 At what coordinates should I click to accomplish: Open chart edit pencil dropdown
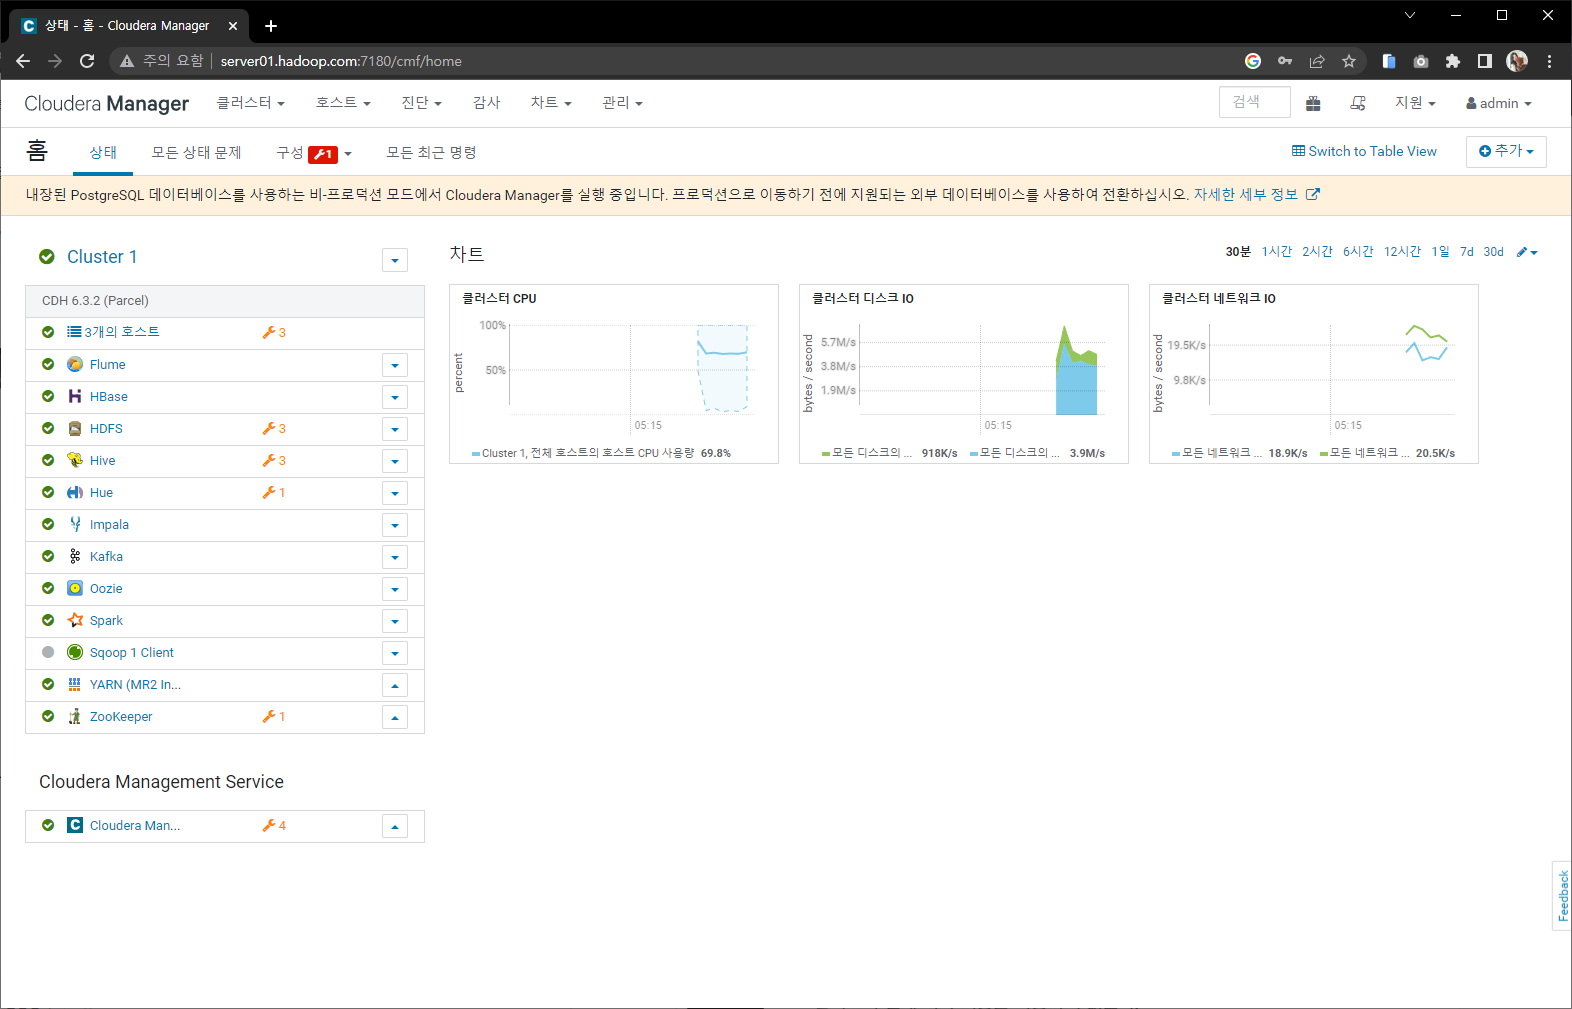[x=1527, y=252]
